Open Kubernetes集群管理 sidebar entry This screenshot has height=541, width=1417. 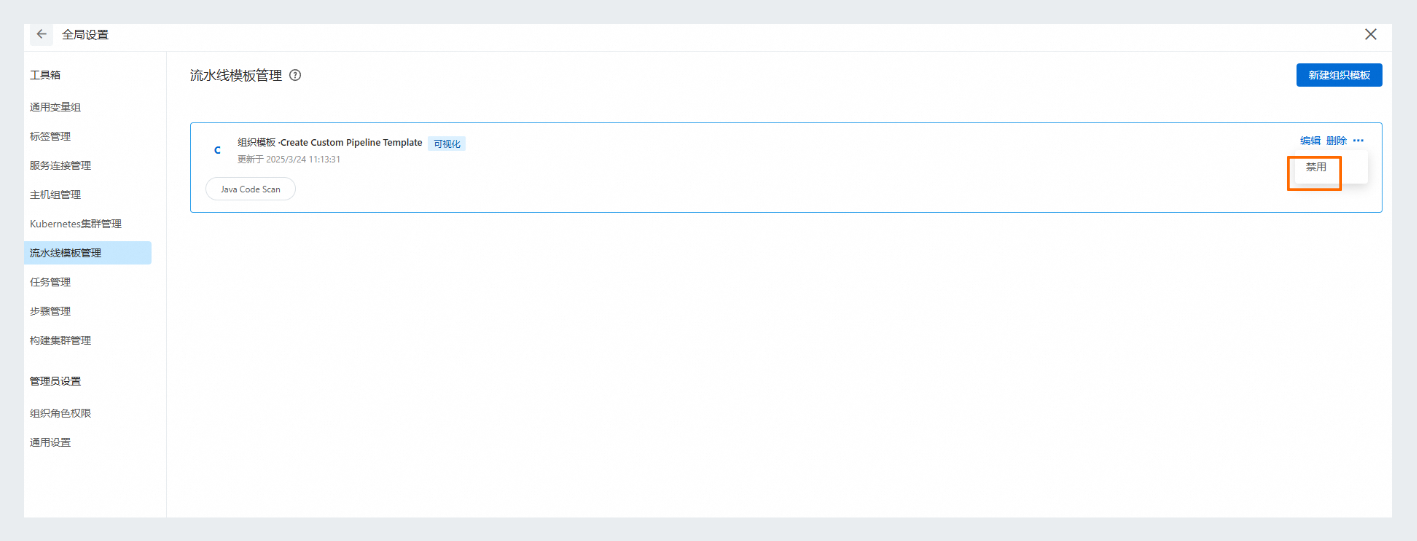(76, 223)
